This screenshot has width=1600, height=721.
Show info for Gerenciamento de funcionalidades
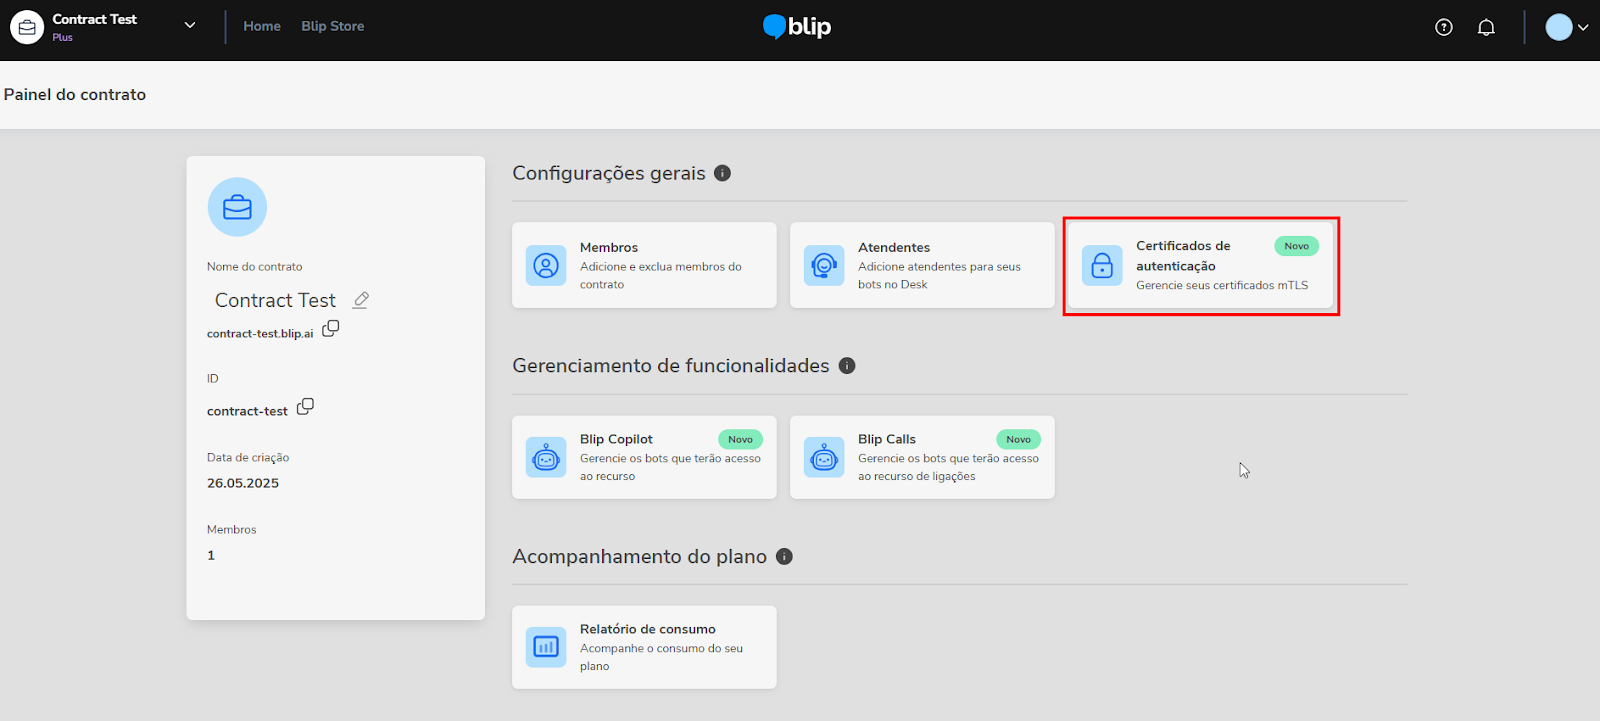click(x=847, y=366)
